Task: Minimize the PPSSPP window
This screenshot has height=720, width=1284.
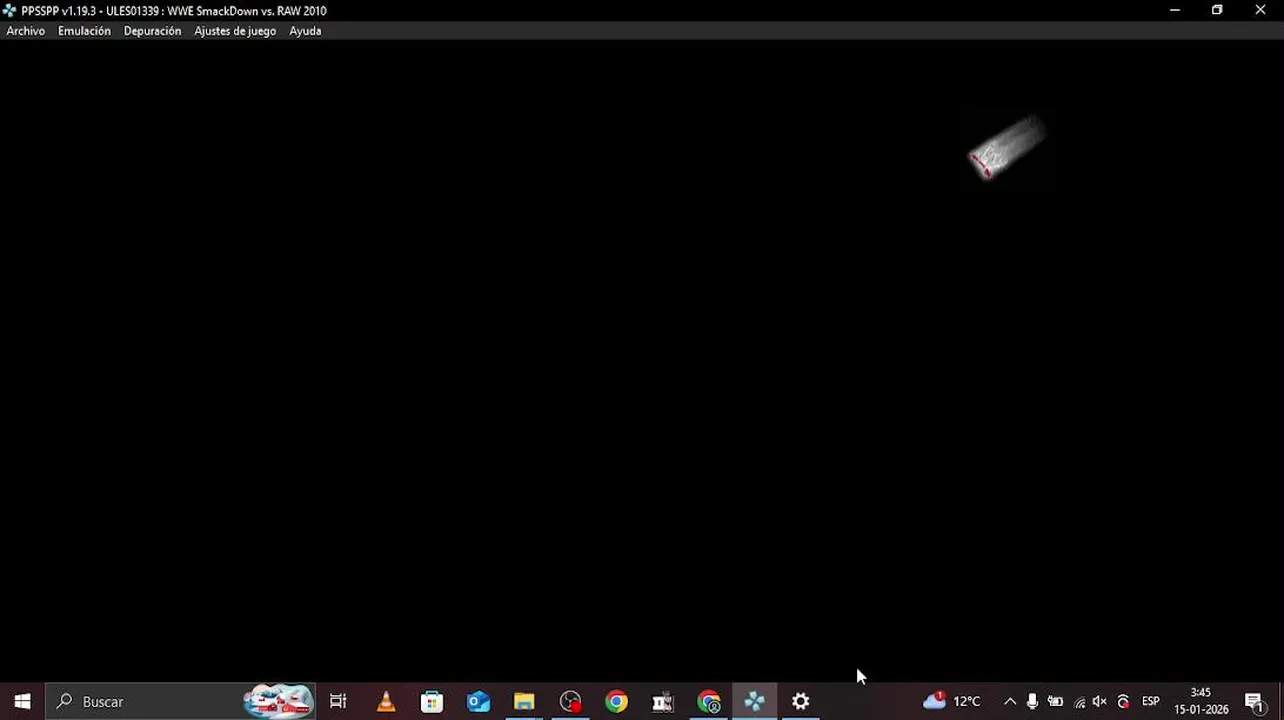Action: tap(1175, 10)
